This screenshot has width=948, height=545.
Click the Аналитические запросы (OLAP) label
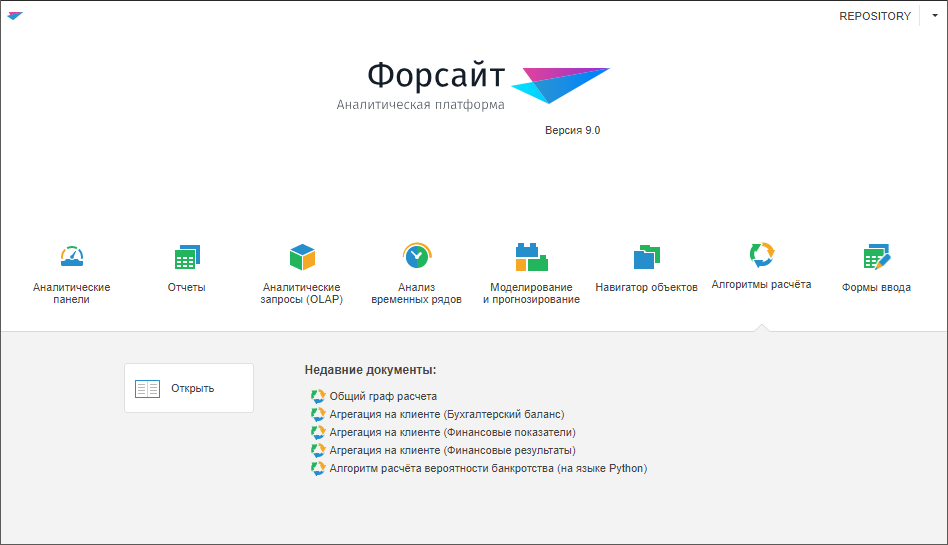coord(302,293)
